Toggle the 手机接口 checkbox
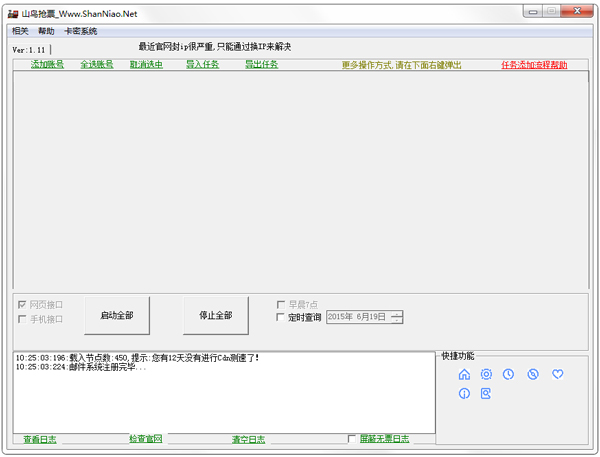Screen dimensions: 600x457 (22, 319)
